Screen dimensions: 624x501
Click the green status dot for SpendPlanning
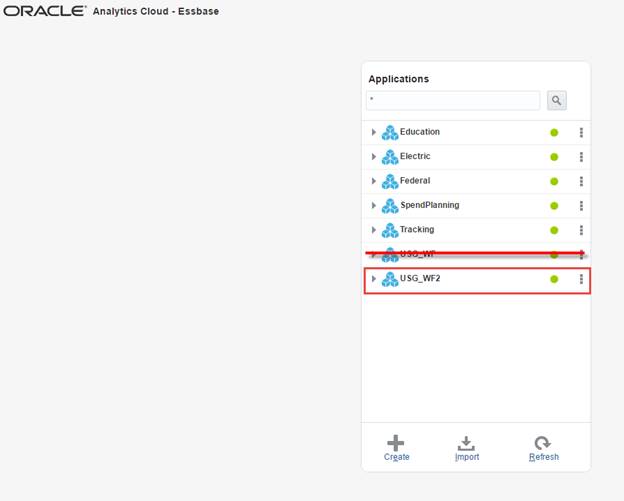pos(554,206)
